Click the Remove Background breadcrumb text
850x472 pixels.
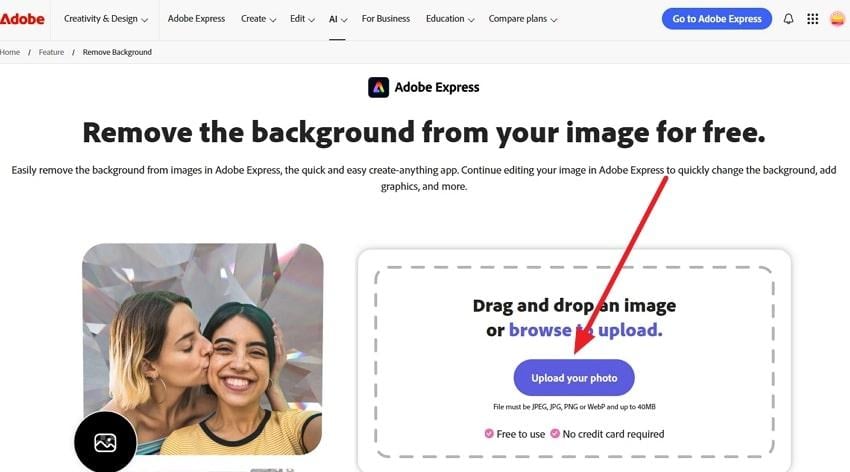pyautogui.click(x=117, y=52)
